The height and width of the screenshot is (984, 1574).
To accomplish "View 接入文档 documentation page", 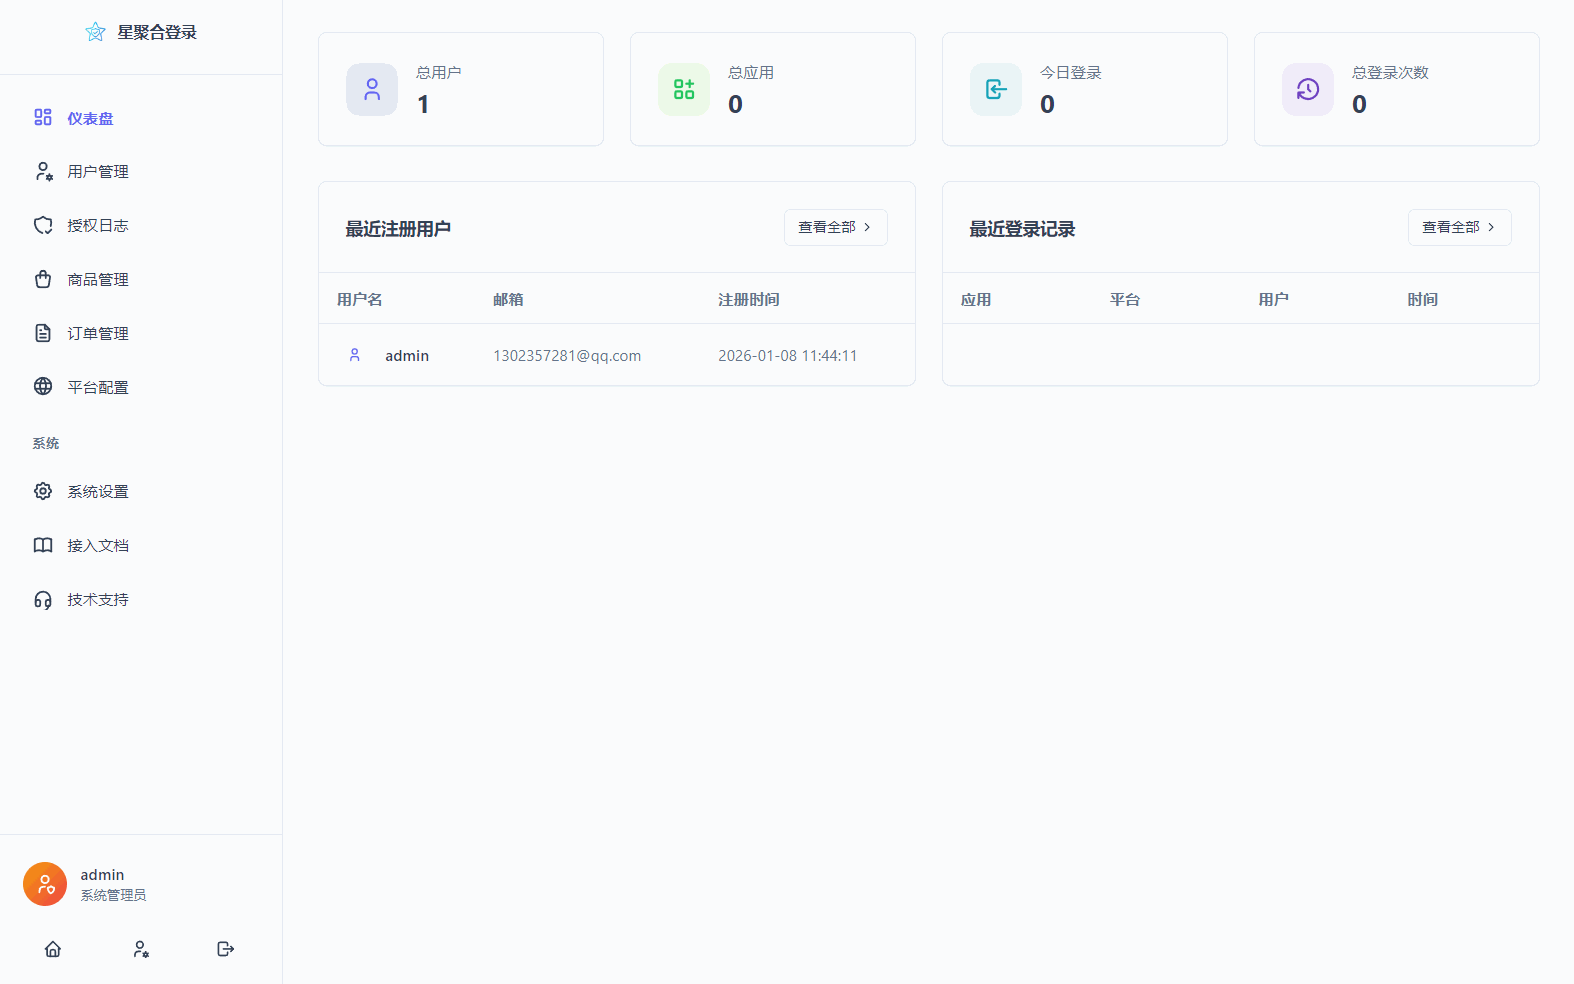I will pos(97,546).
